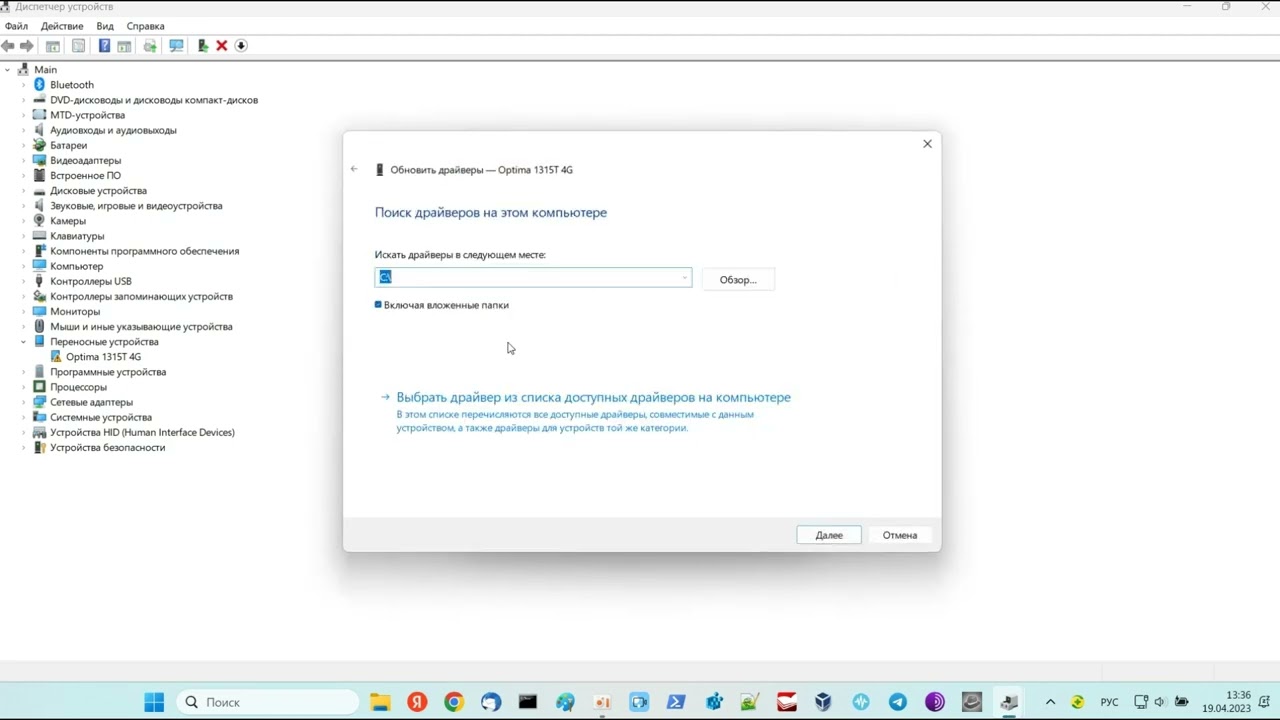
Task: Click the back arrow in the driver update dialog
Action: pyautogui.click(x=354, y=169)
